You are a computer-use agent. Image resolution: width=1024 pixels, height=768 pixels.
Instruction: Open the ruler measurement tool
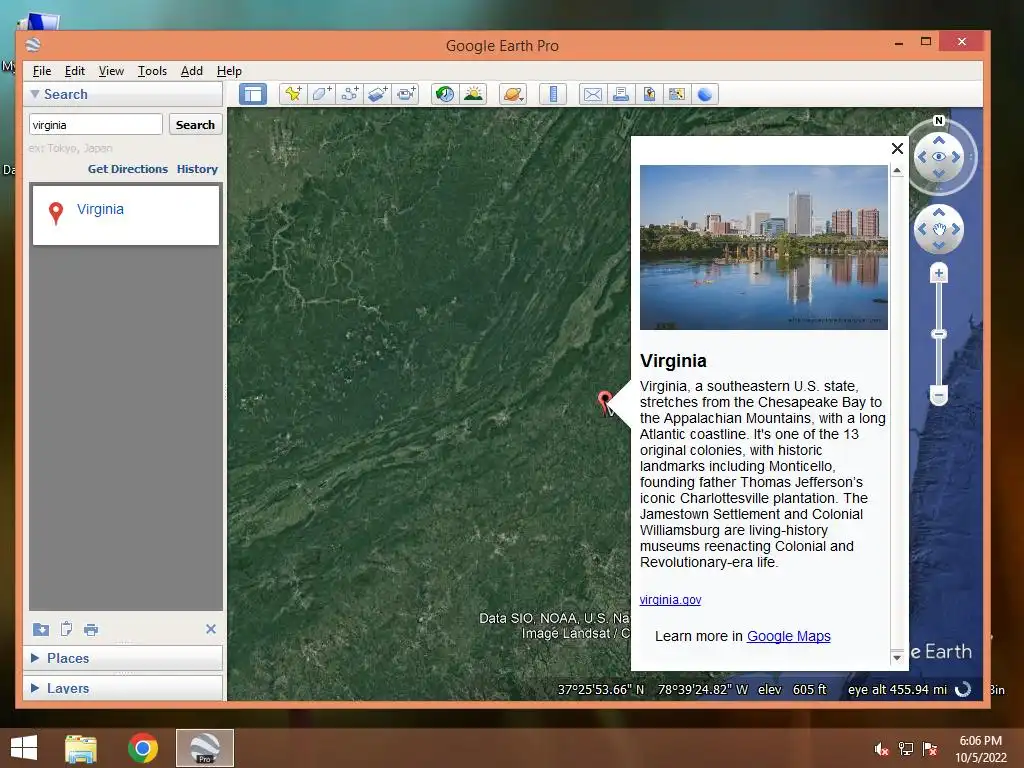click(x=552, y=94)
